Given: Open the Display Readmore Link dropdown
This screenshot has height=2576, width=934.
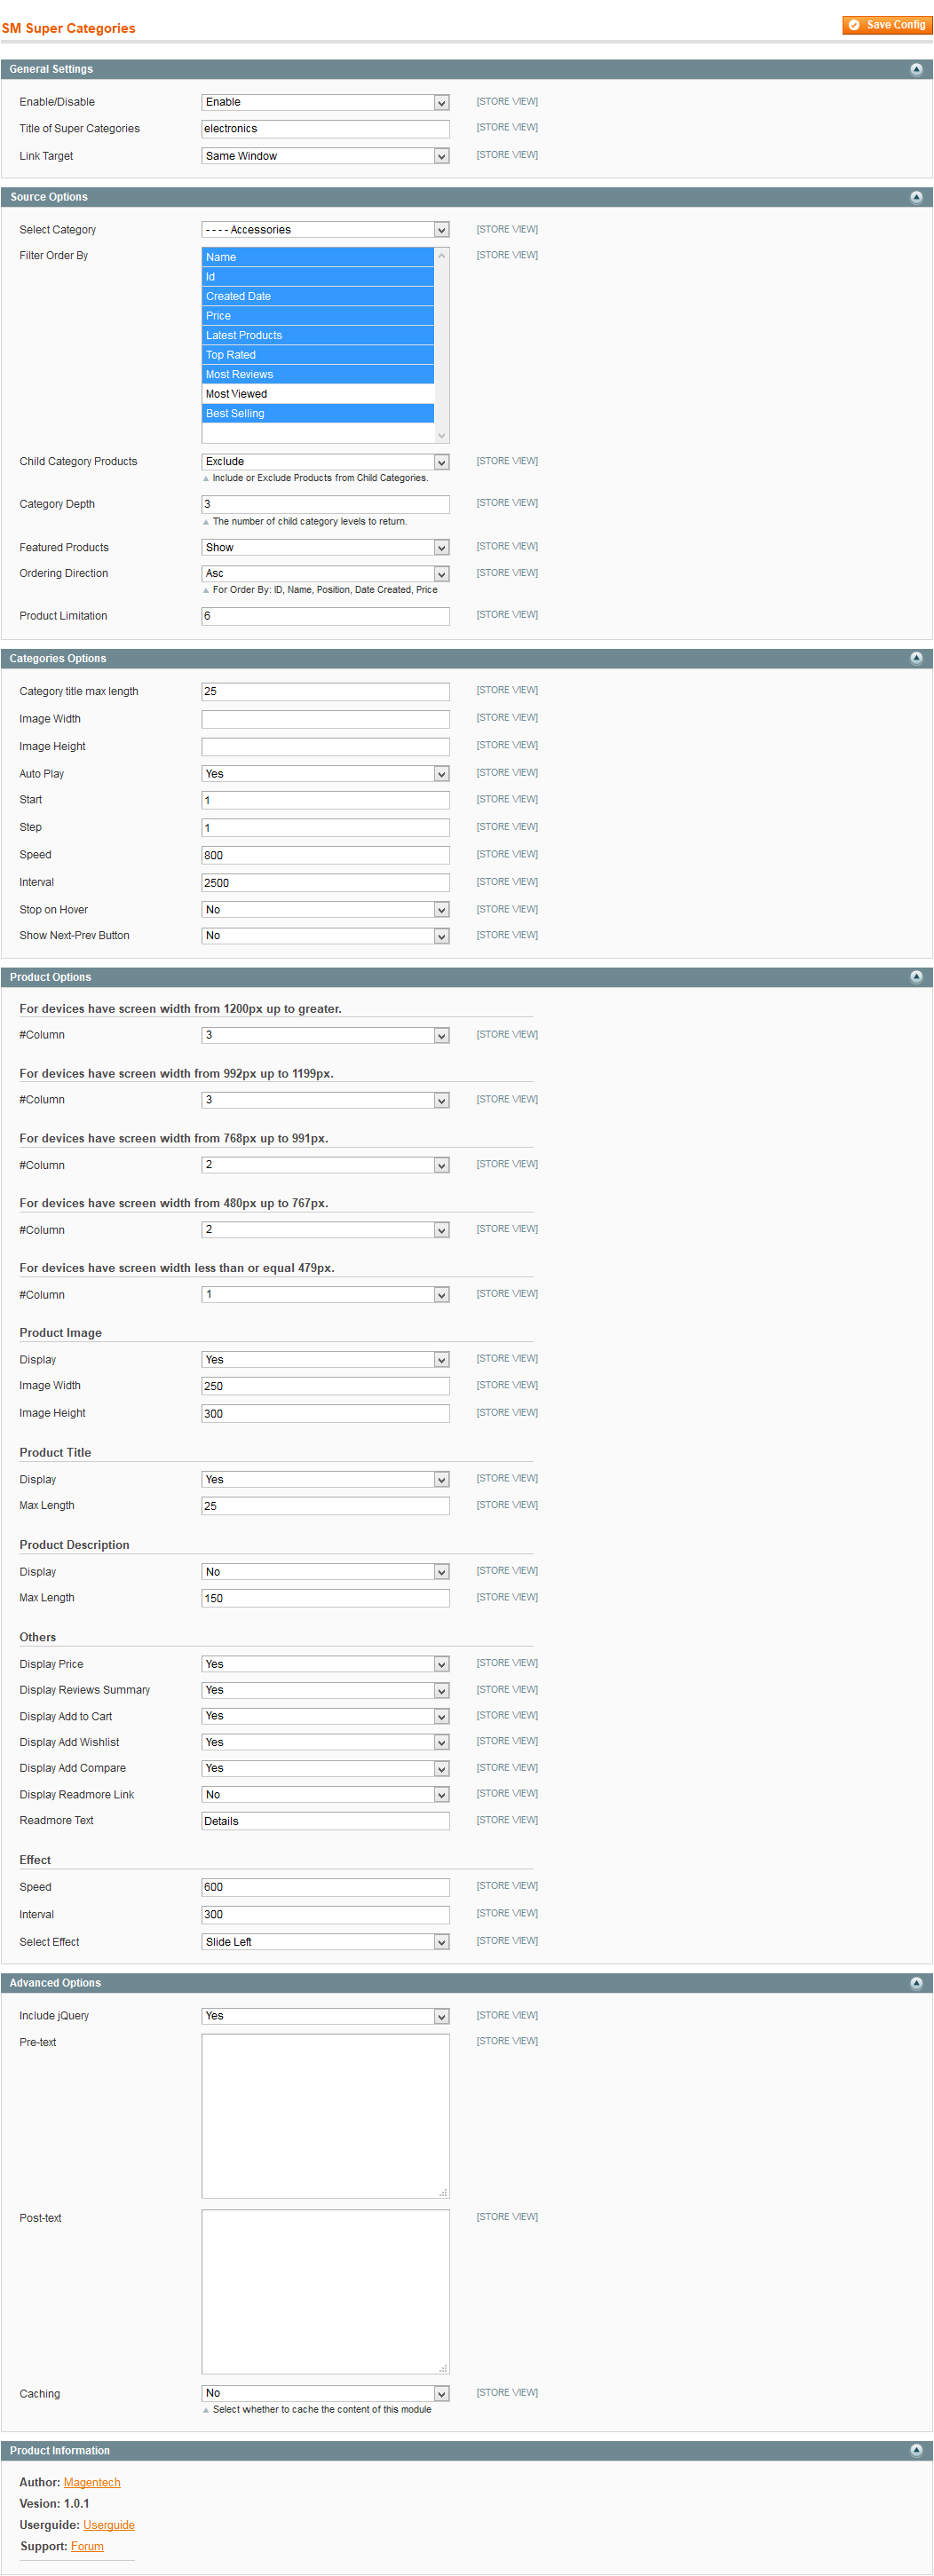Looking at the screenshot, I should (325, 1796).
